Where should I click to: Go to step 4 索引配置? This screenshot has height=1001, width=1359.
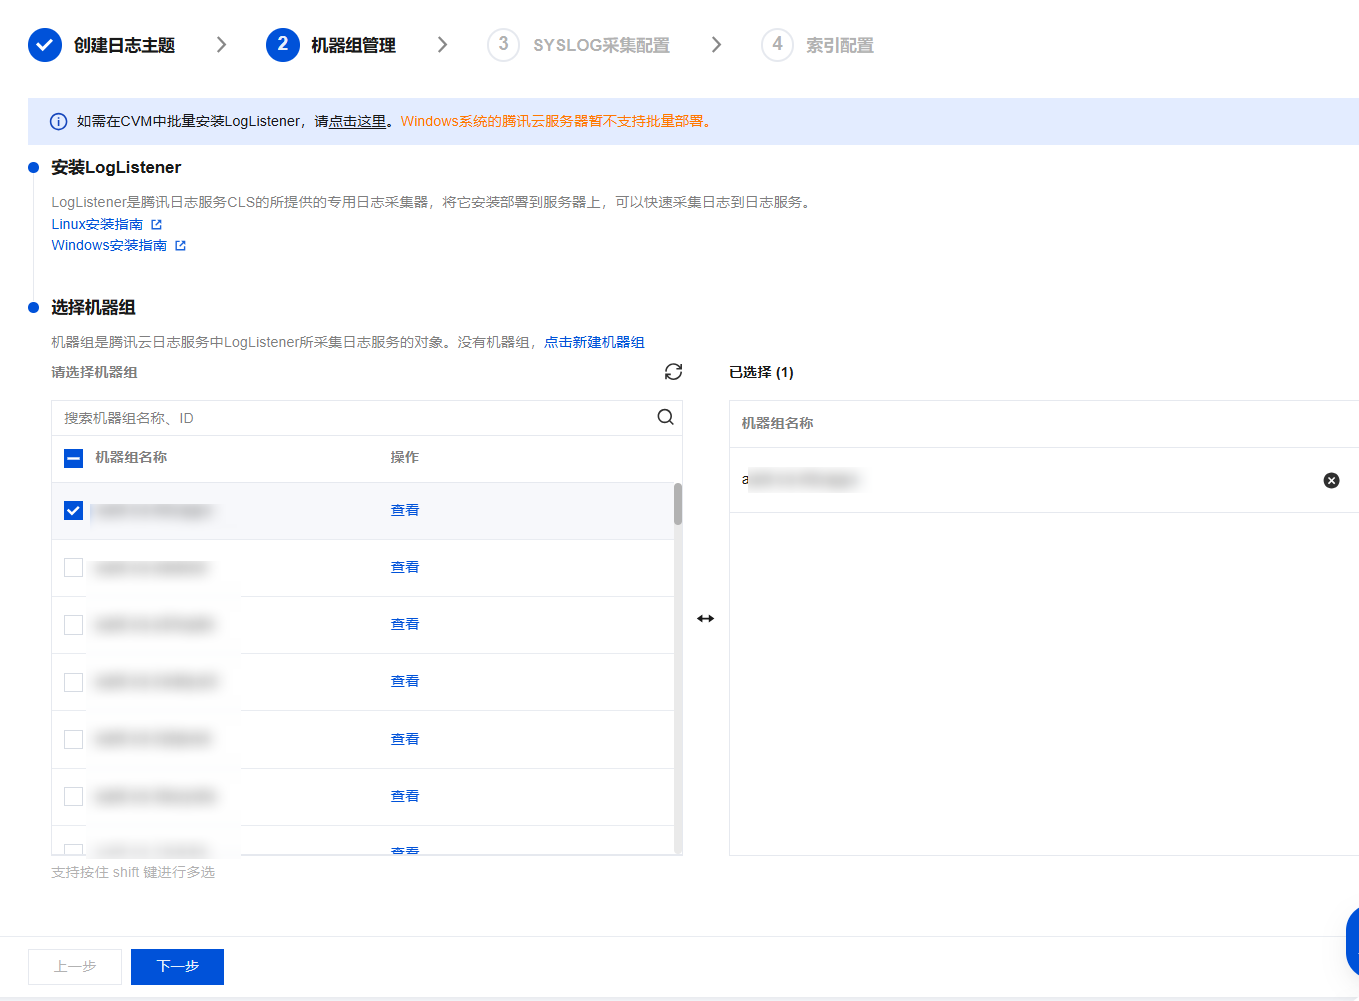(817, 45)
